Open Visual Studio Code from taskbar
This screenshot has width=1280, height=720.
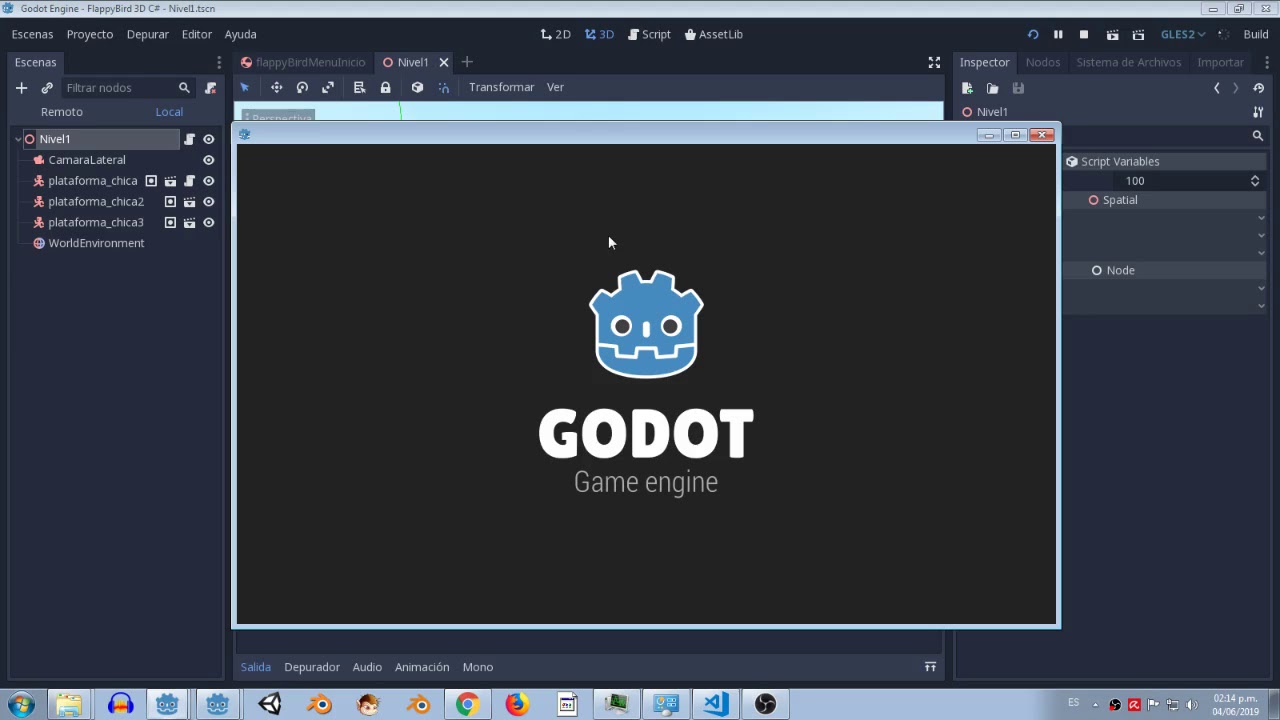(715, 704)
